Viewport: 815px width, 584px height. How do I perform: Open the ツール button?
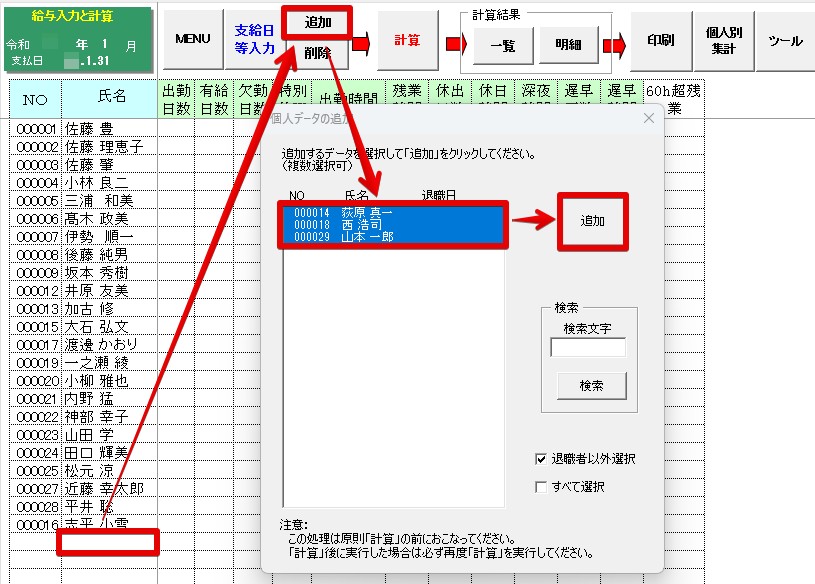[785, 40]
